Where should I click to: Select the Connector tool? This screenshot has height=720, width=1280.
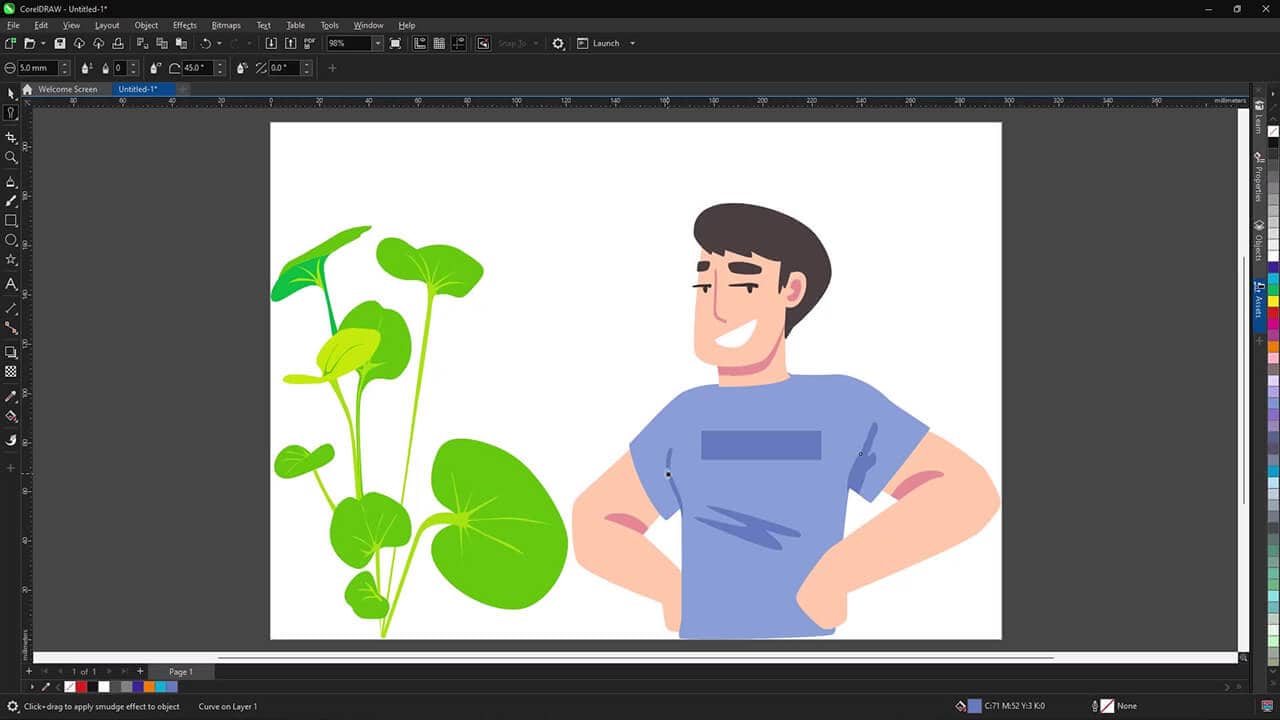[11, 328]
